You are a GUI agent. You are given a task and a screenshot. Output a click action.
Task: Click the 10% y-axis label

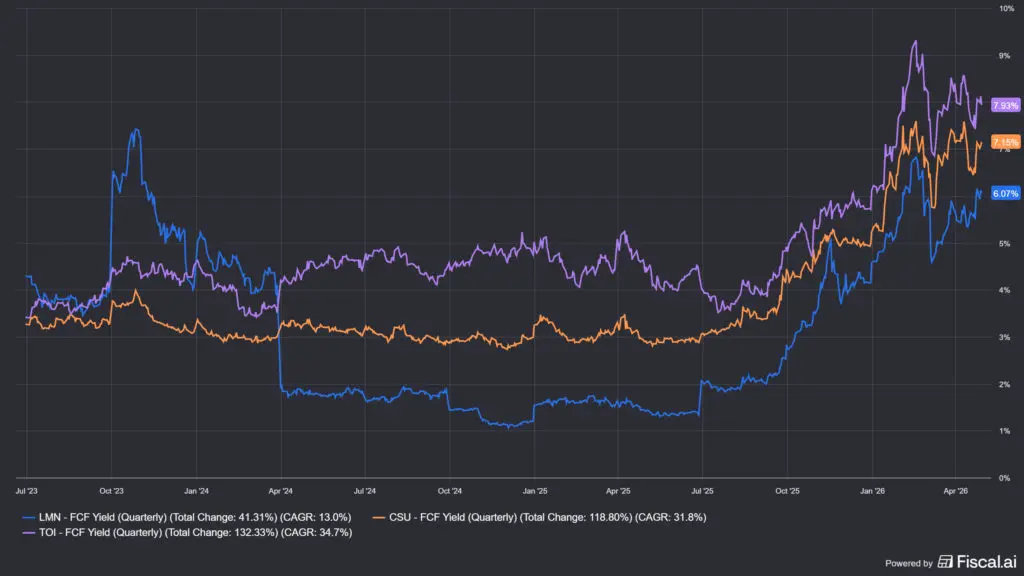(1006, 8)
